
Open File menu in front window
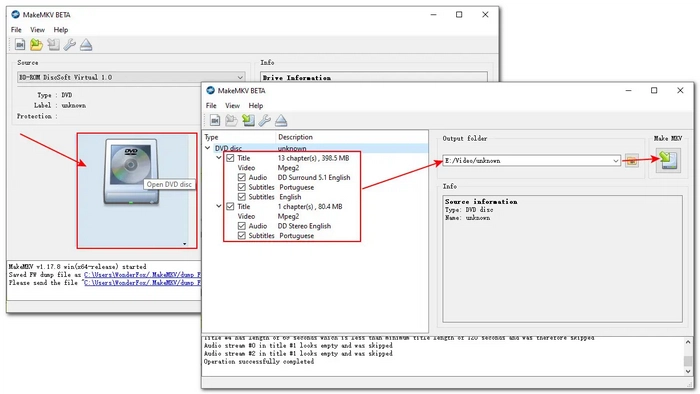click(211, 106)
